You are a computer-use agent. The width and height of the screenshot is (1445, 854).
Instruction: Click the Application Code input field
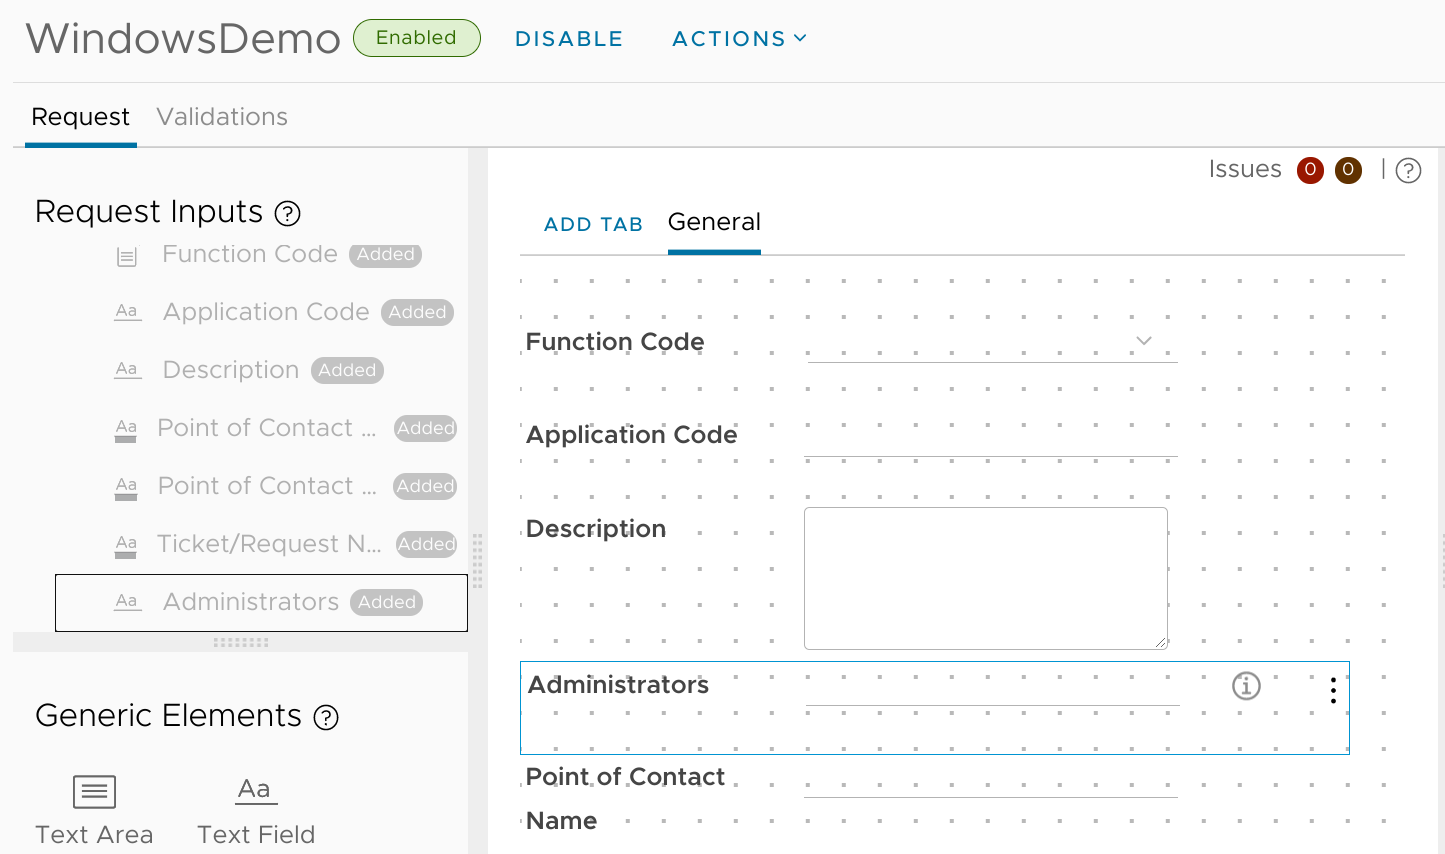pyautogui.click(x=990, y=438)
